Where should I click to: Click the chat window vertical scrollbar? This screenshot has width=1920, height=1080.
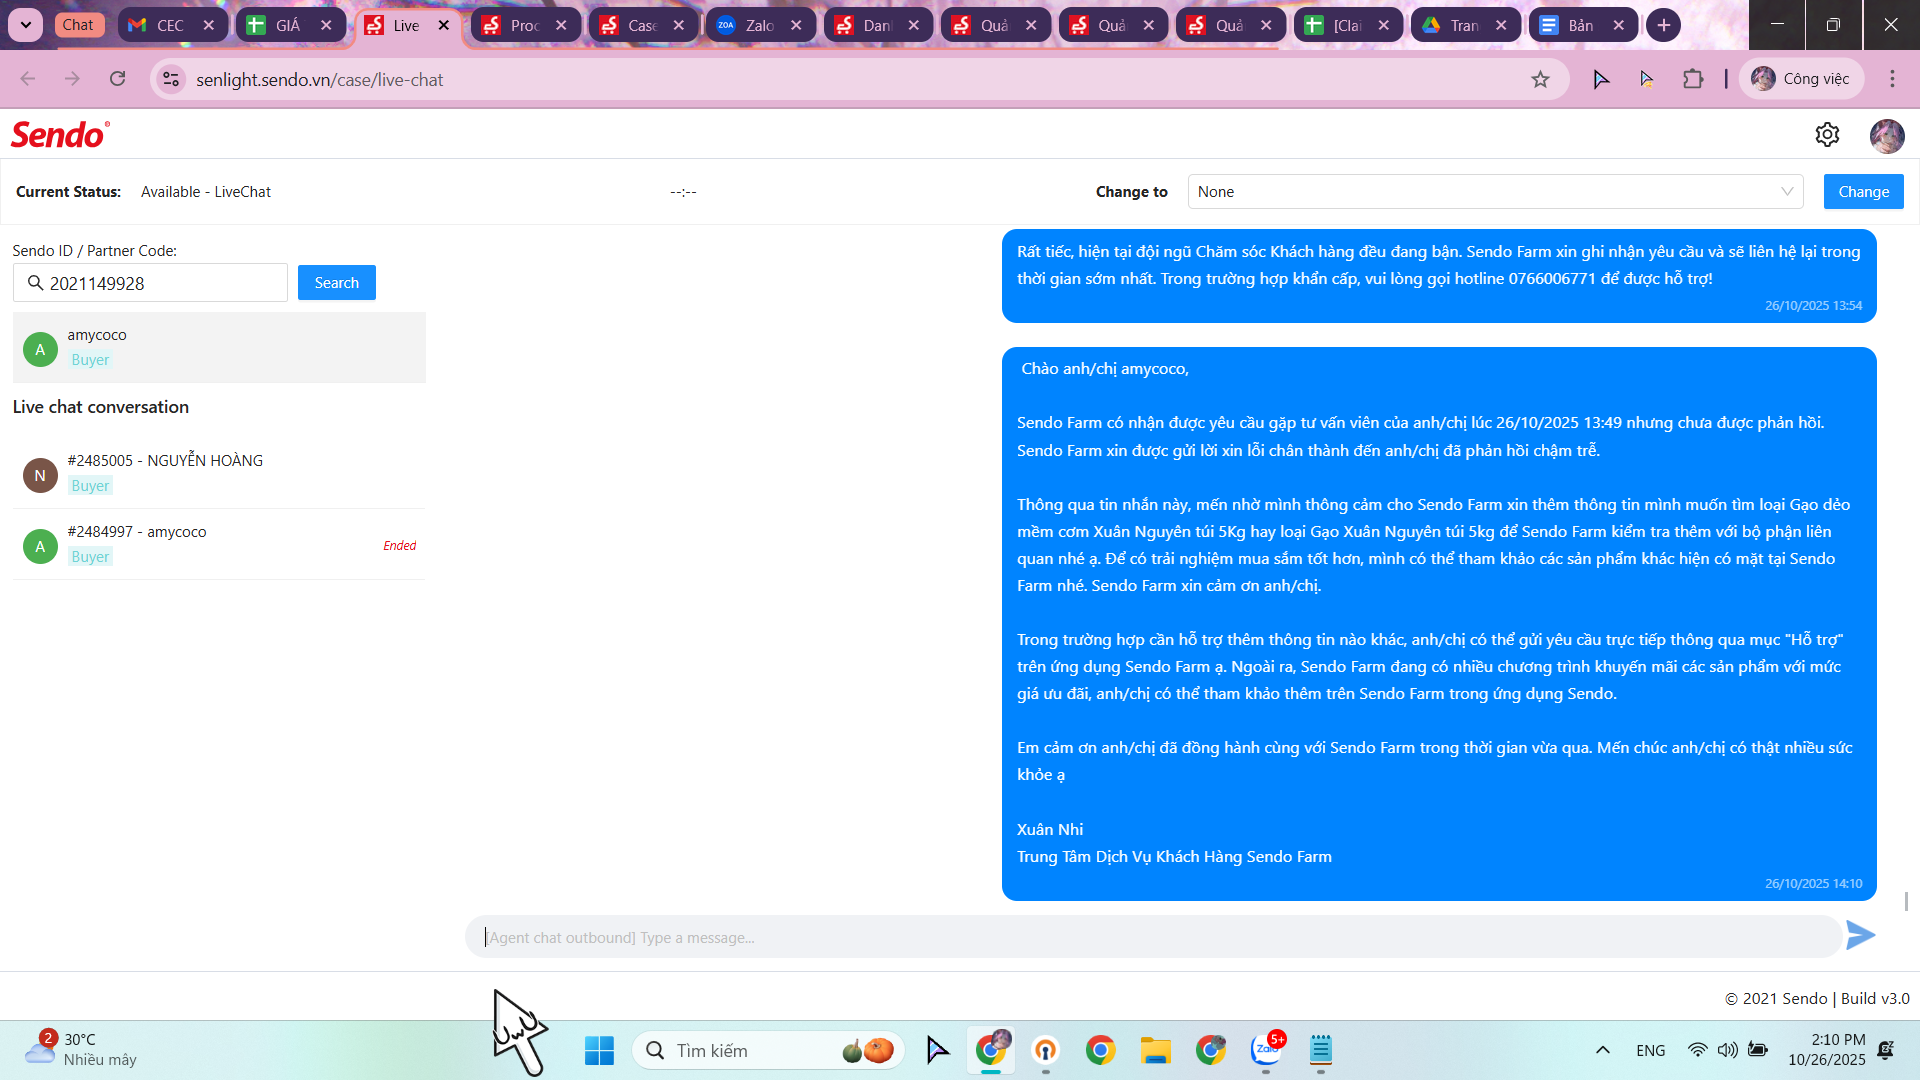tap(1906, 901)
